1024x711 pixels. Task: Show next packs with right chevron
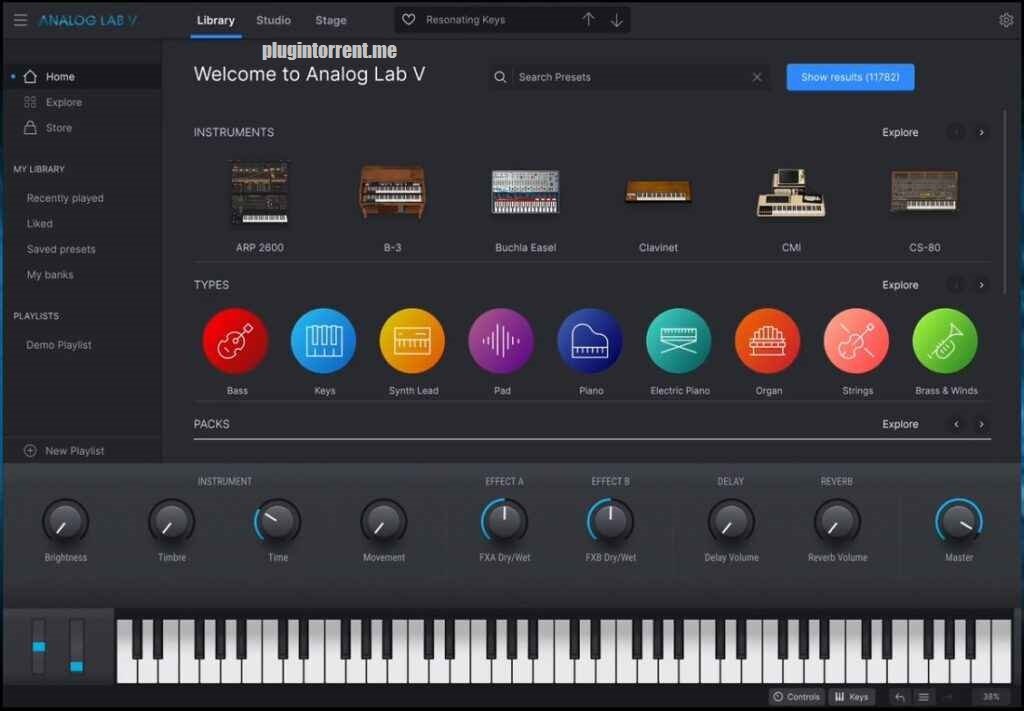coord(981,424)
